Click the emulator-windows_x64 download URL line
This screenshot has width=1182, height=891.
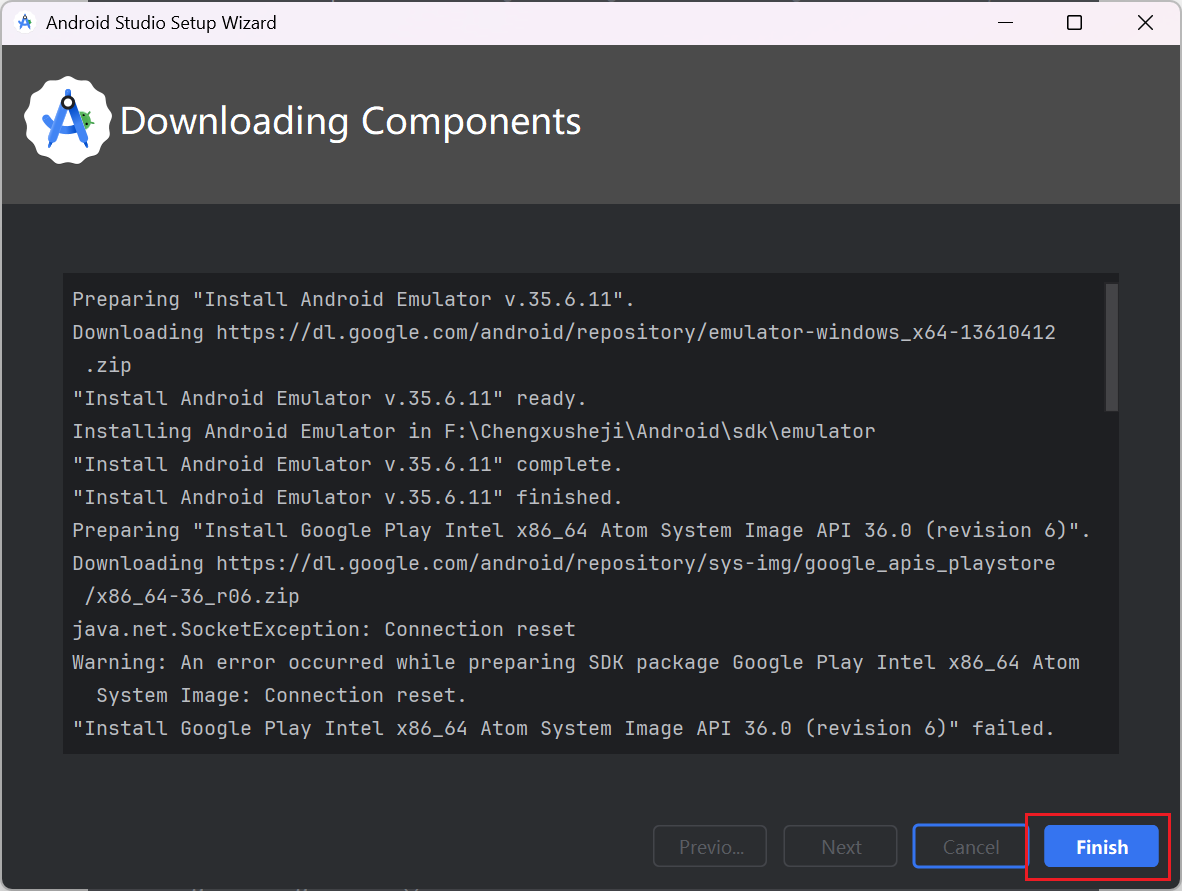tap(564, 332)
